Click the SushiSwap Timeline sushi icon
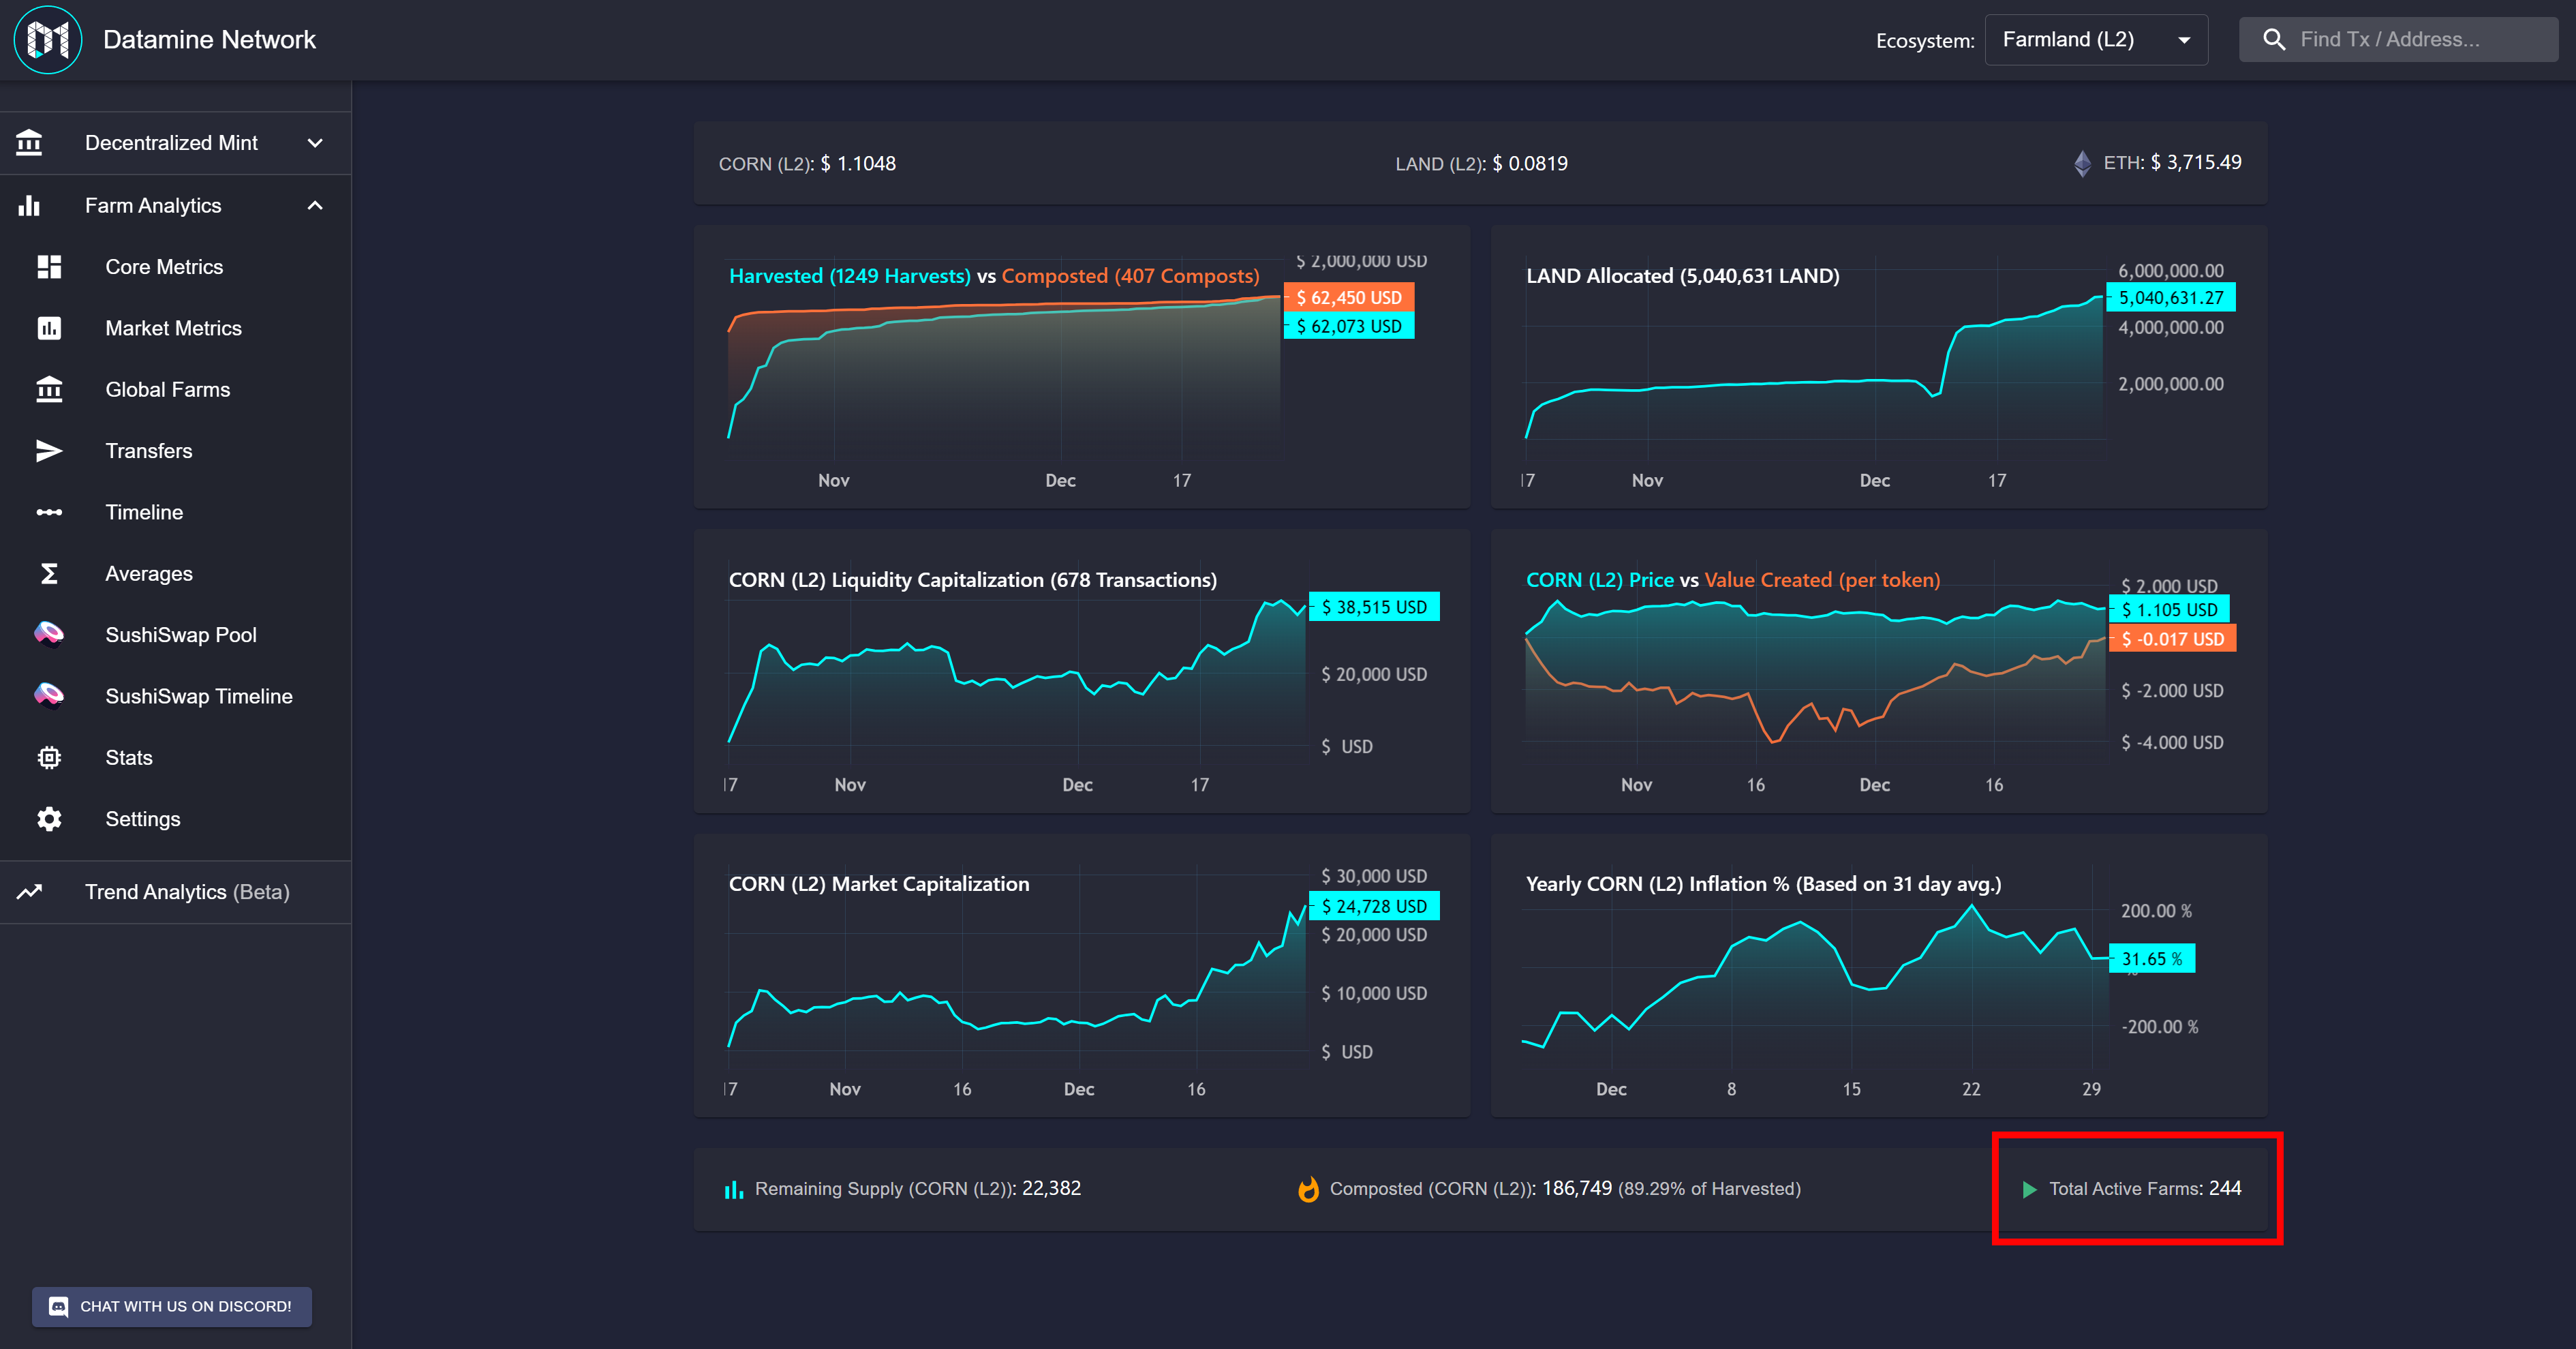Image resolution: width=2576 pixels, height=1349 pixels. (49, 696)
